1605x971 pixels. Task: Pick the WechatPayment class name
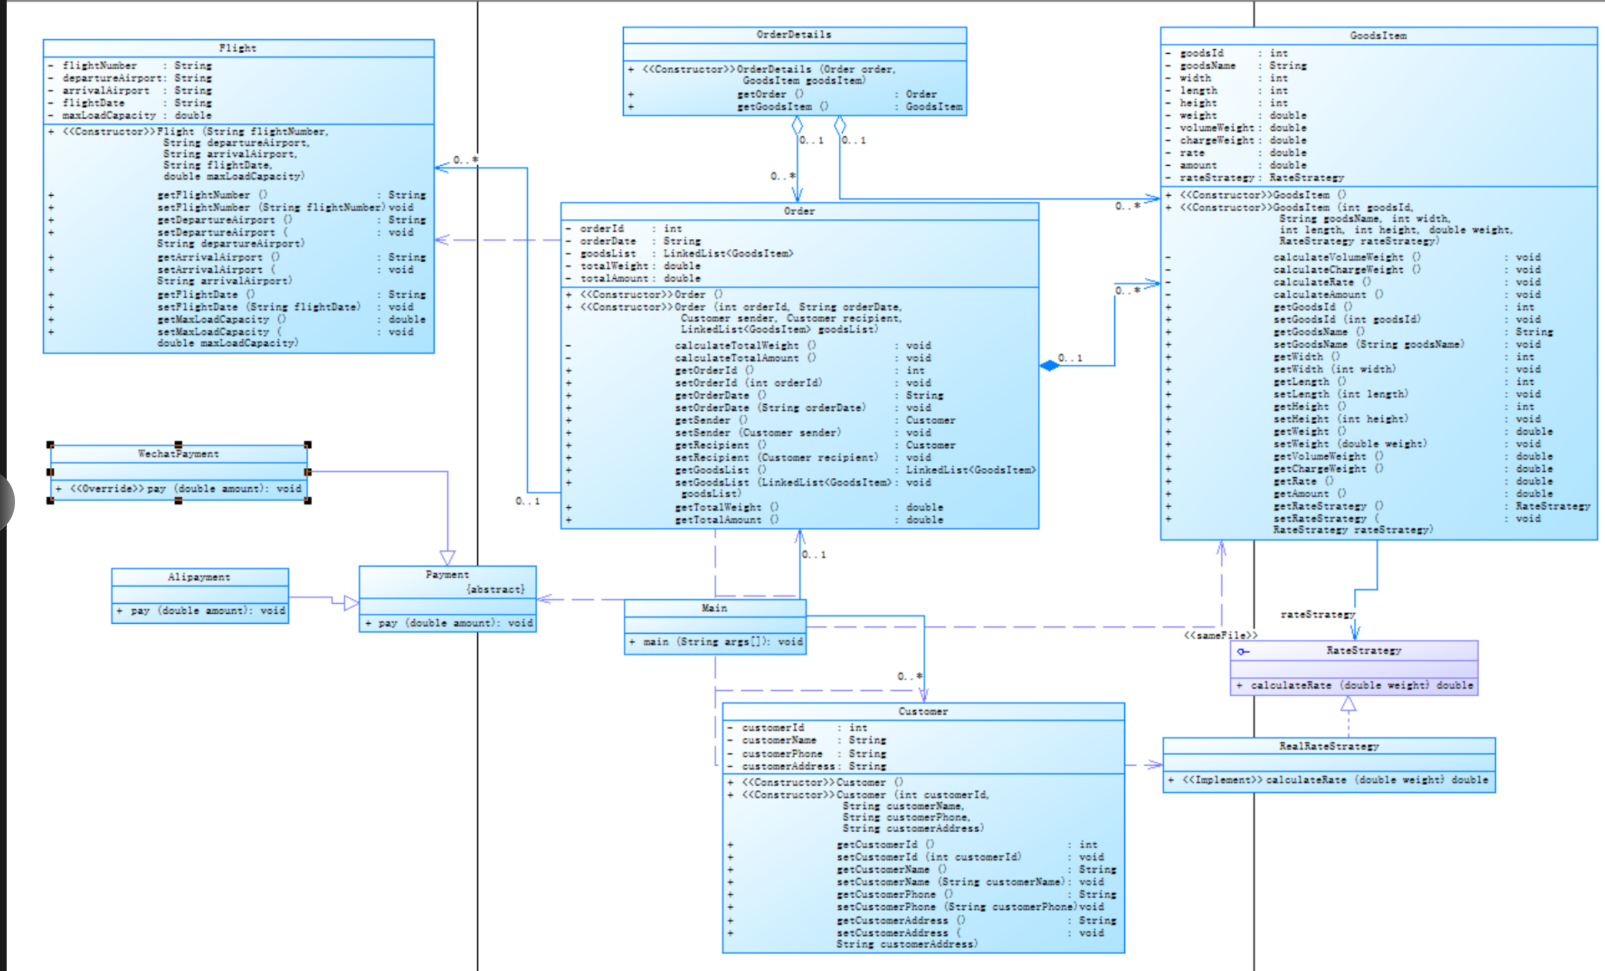pos(178,454)
